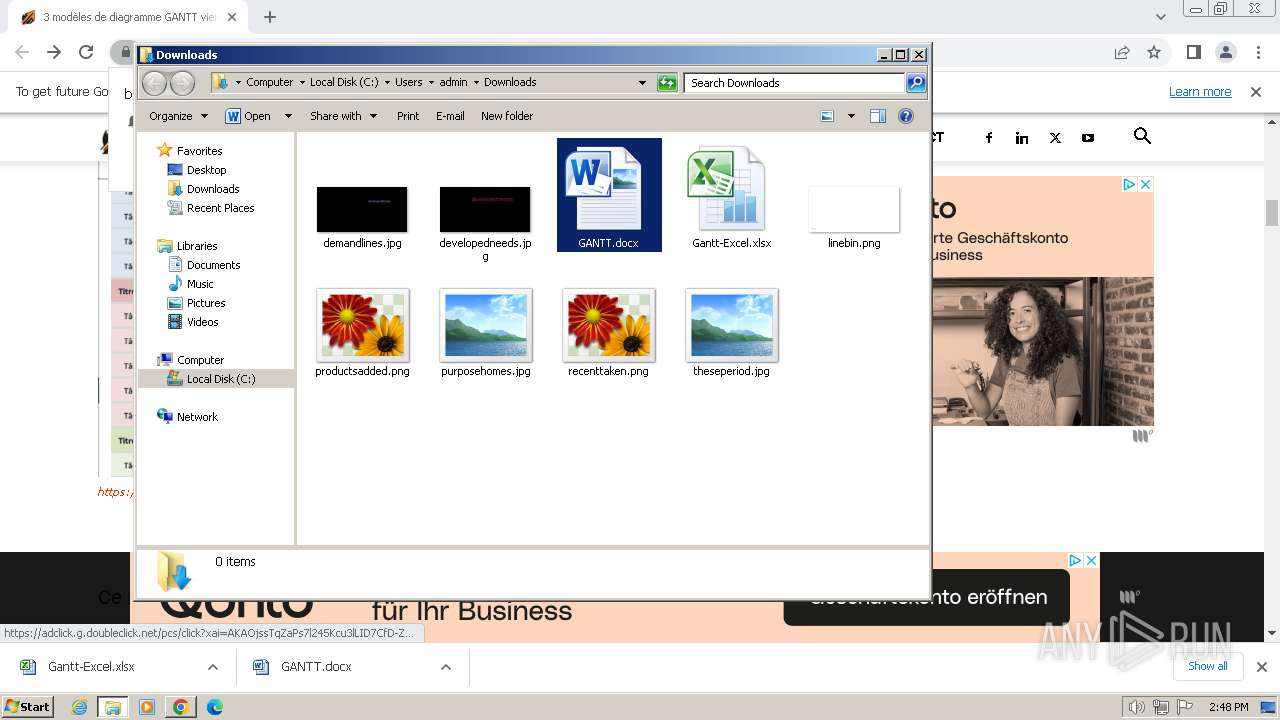This screenshot has width=1280, height=720.
Task: Open the Organize menu
Action: (178, 116)
